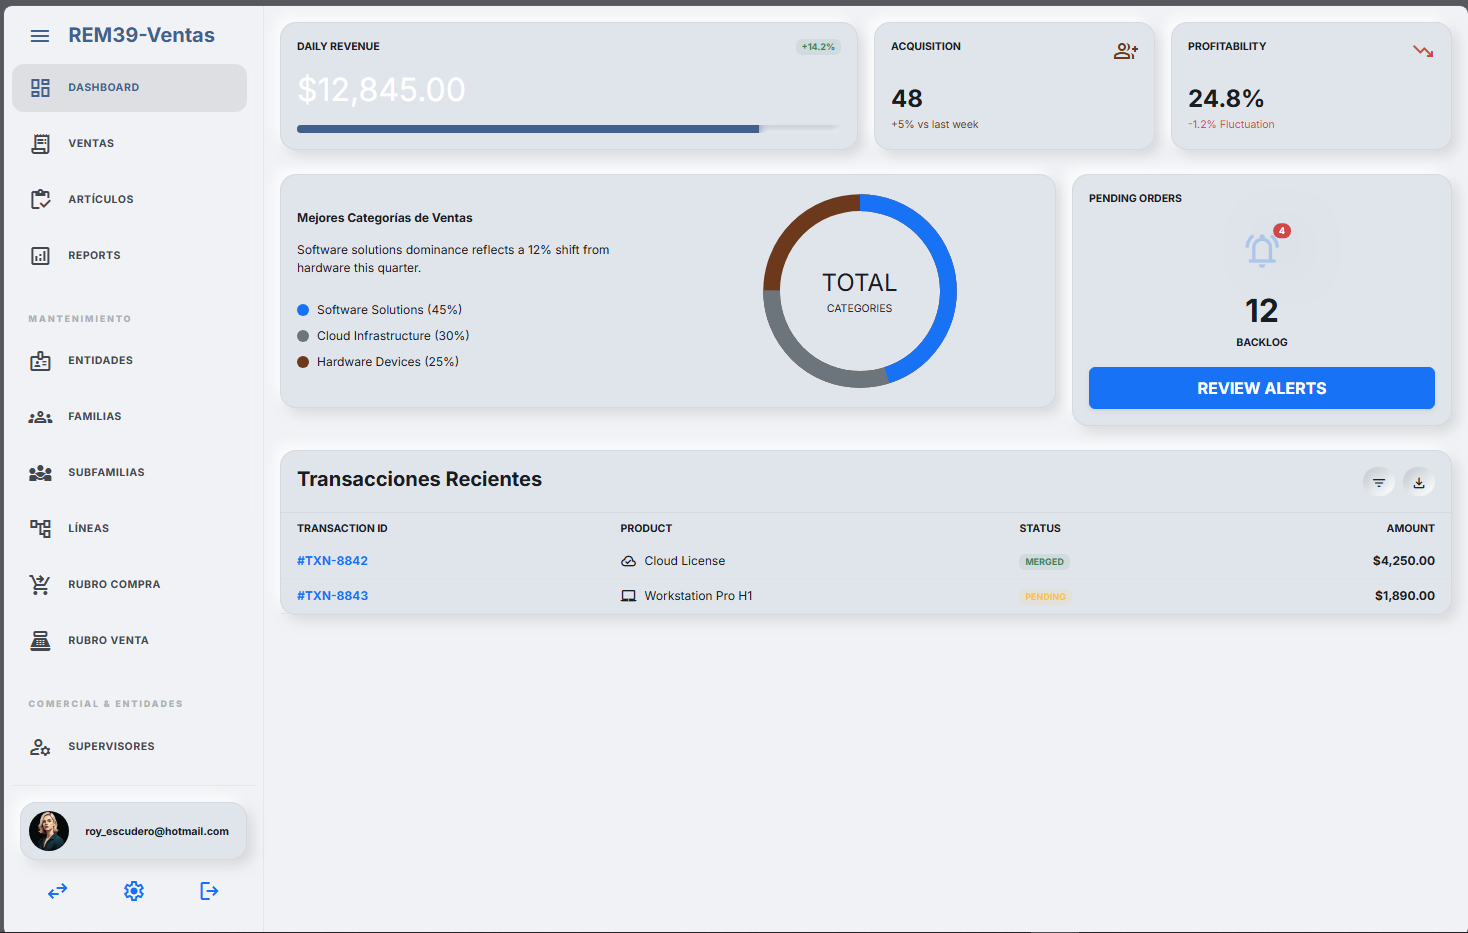Toggle the hamburger menu icon

[x=40, y=36]
